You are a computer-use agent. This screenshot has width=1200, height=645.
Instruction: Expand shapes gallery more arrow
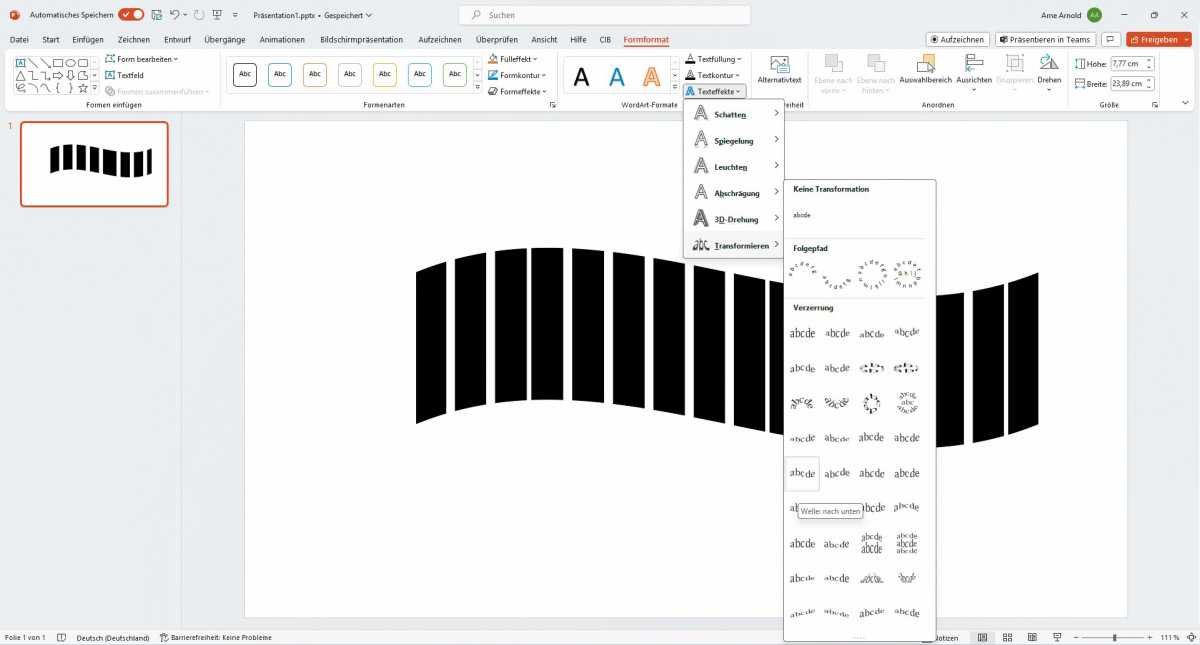click(95, 87)
